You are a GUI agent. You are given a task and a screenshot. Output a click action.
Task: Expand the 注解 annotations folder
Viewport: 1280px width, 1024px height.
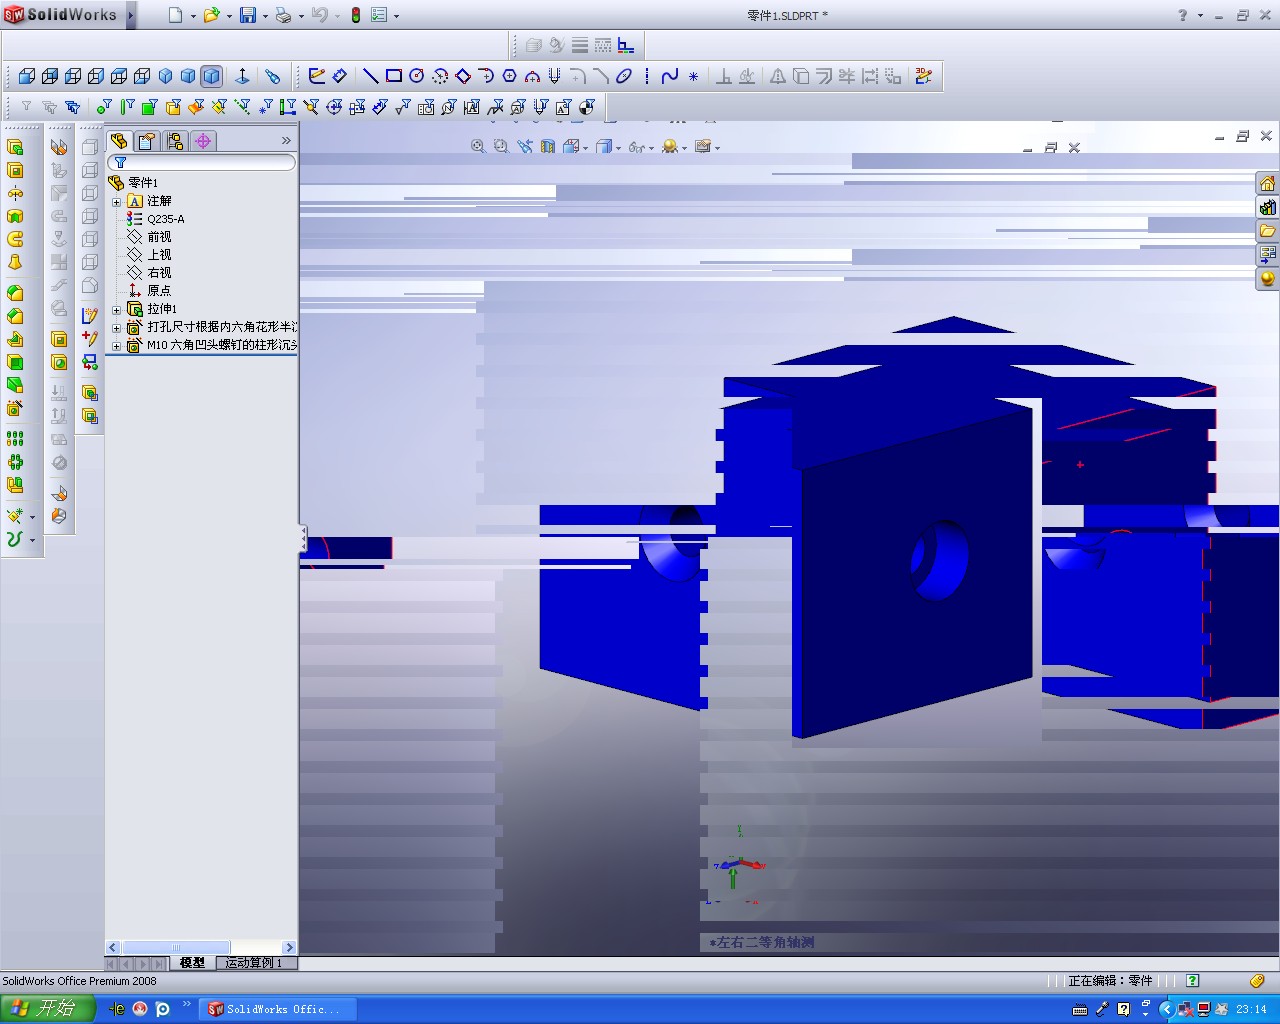(117, 200)
